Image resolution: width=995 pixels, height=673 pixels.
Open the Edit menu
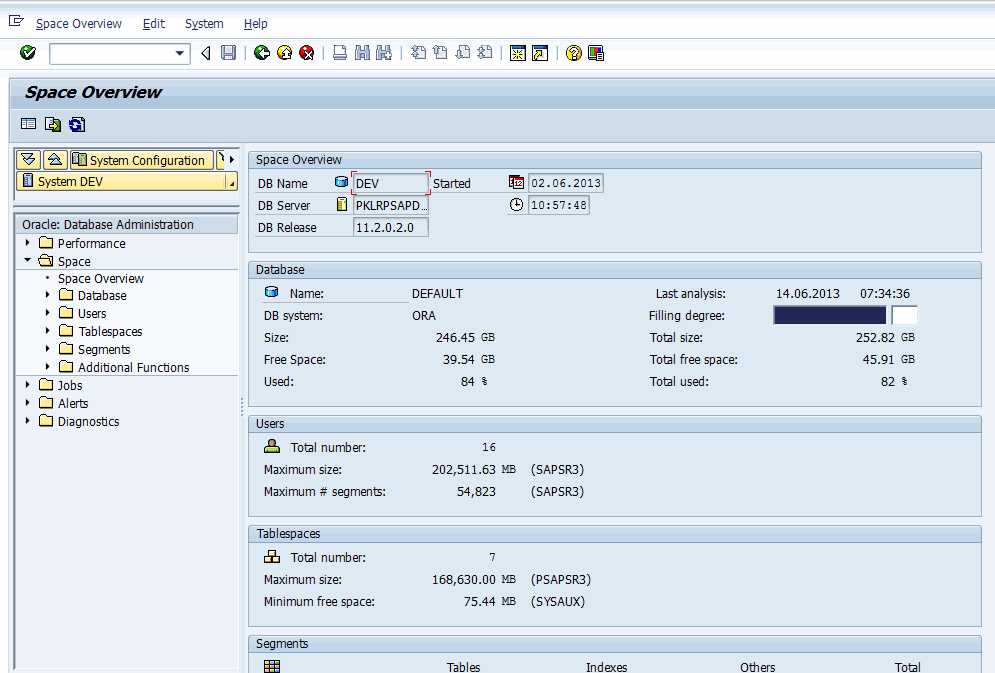153,23
